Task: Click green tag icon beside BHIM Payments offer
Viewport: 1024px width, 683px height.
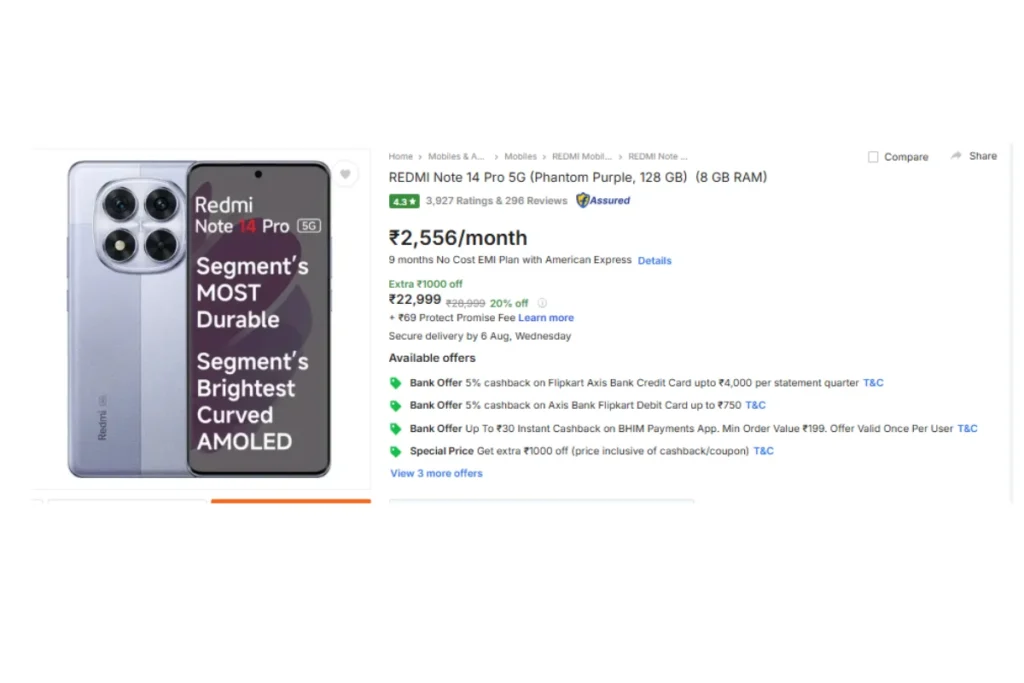Action: [x=395, y=428]
